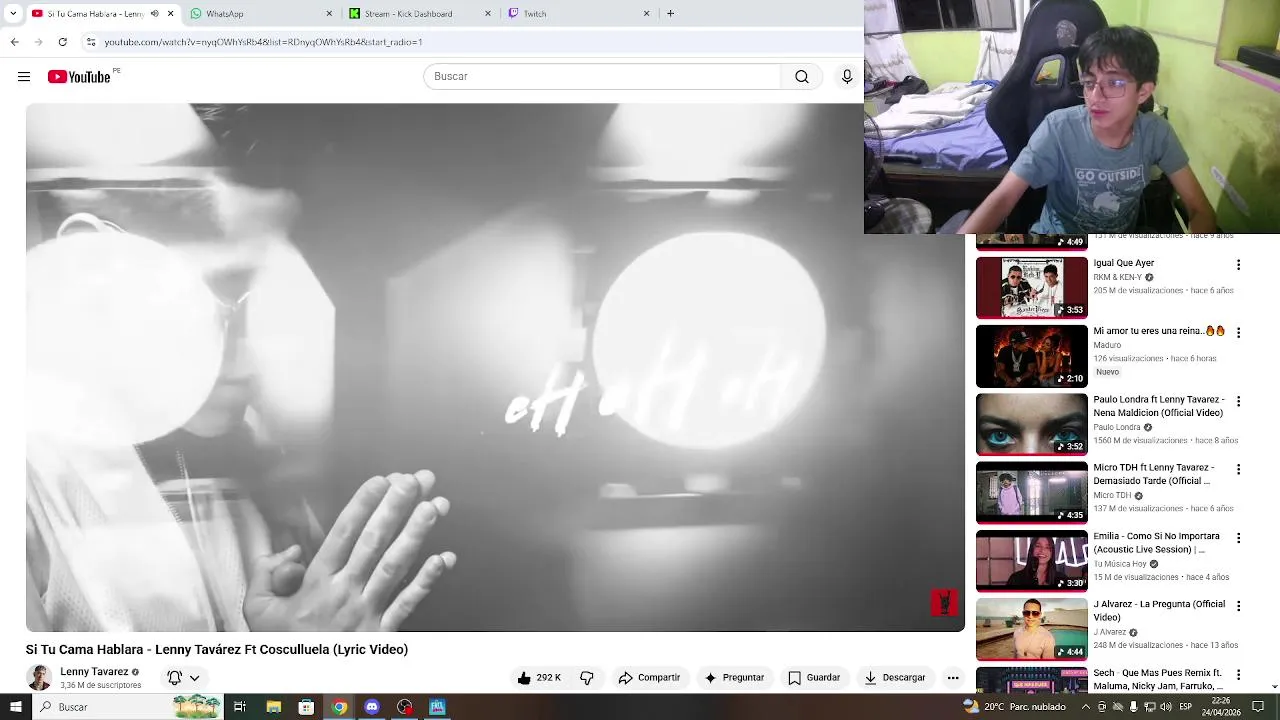Image resolution: width=1280 pixels, height=720 pixels.
Task: Open the Maduro 2:10 video thumbnail
Action: click(1031, 356)
